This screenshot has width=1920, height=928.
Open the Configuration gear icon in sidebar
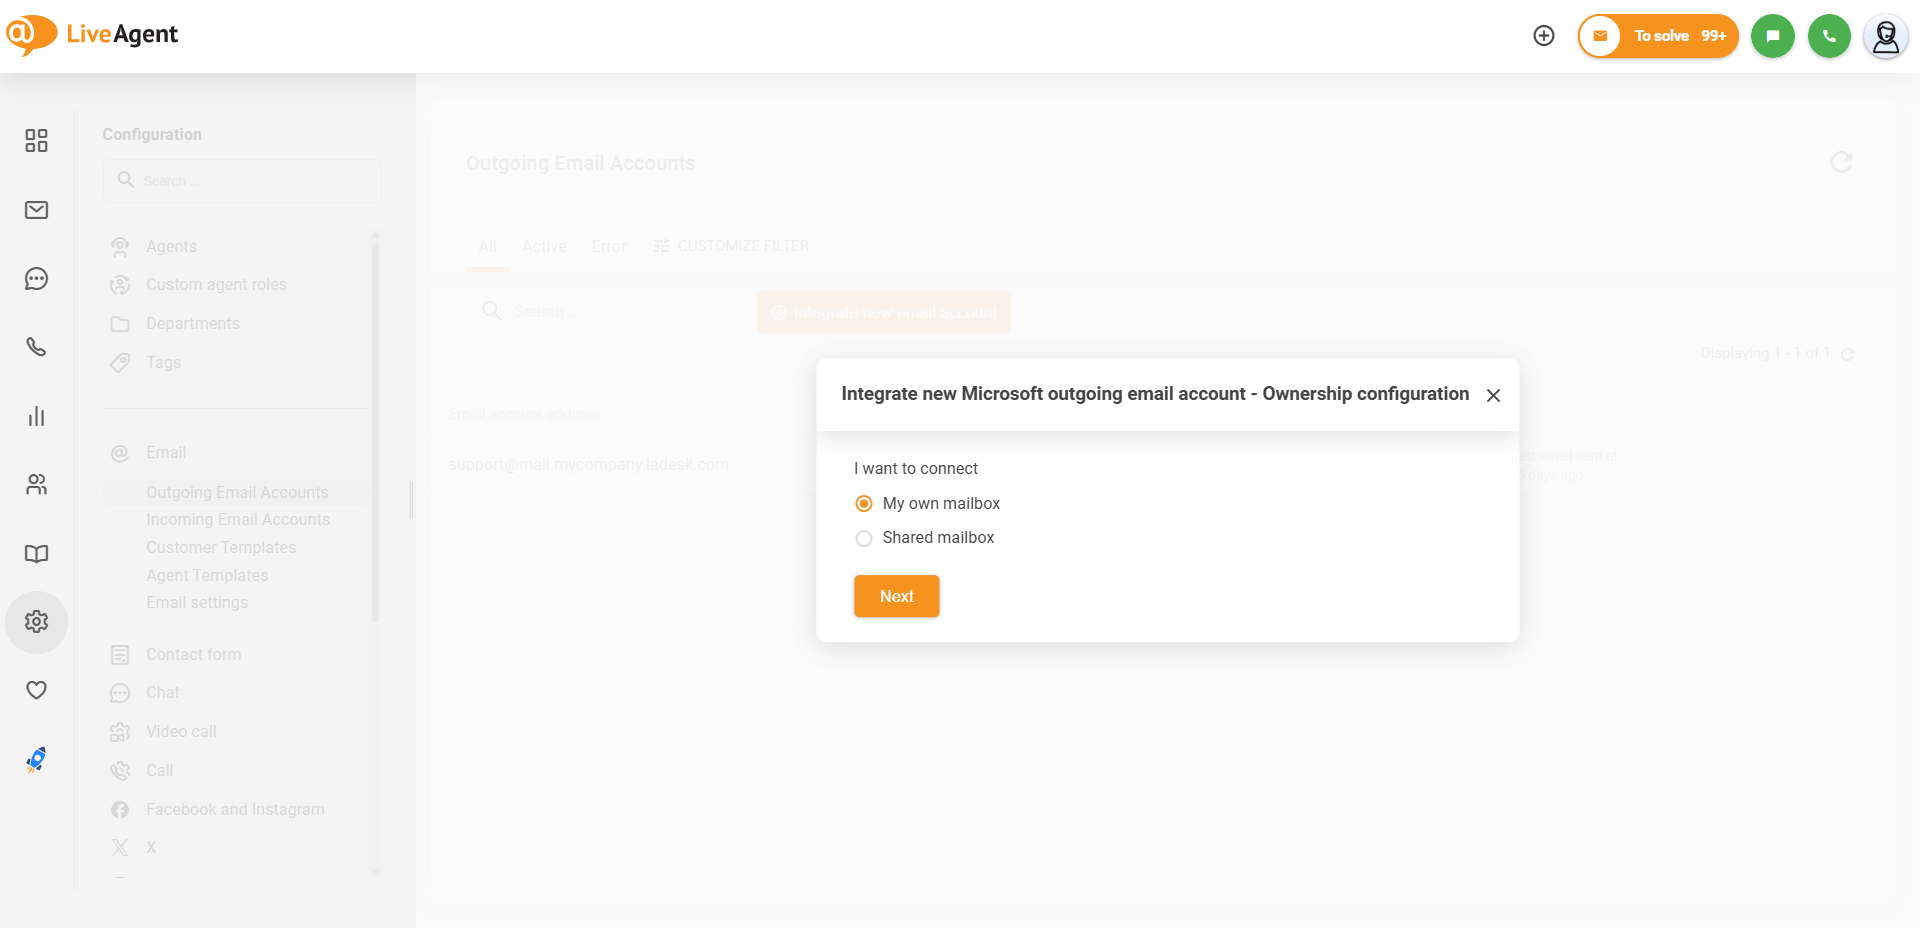[36, 622]
